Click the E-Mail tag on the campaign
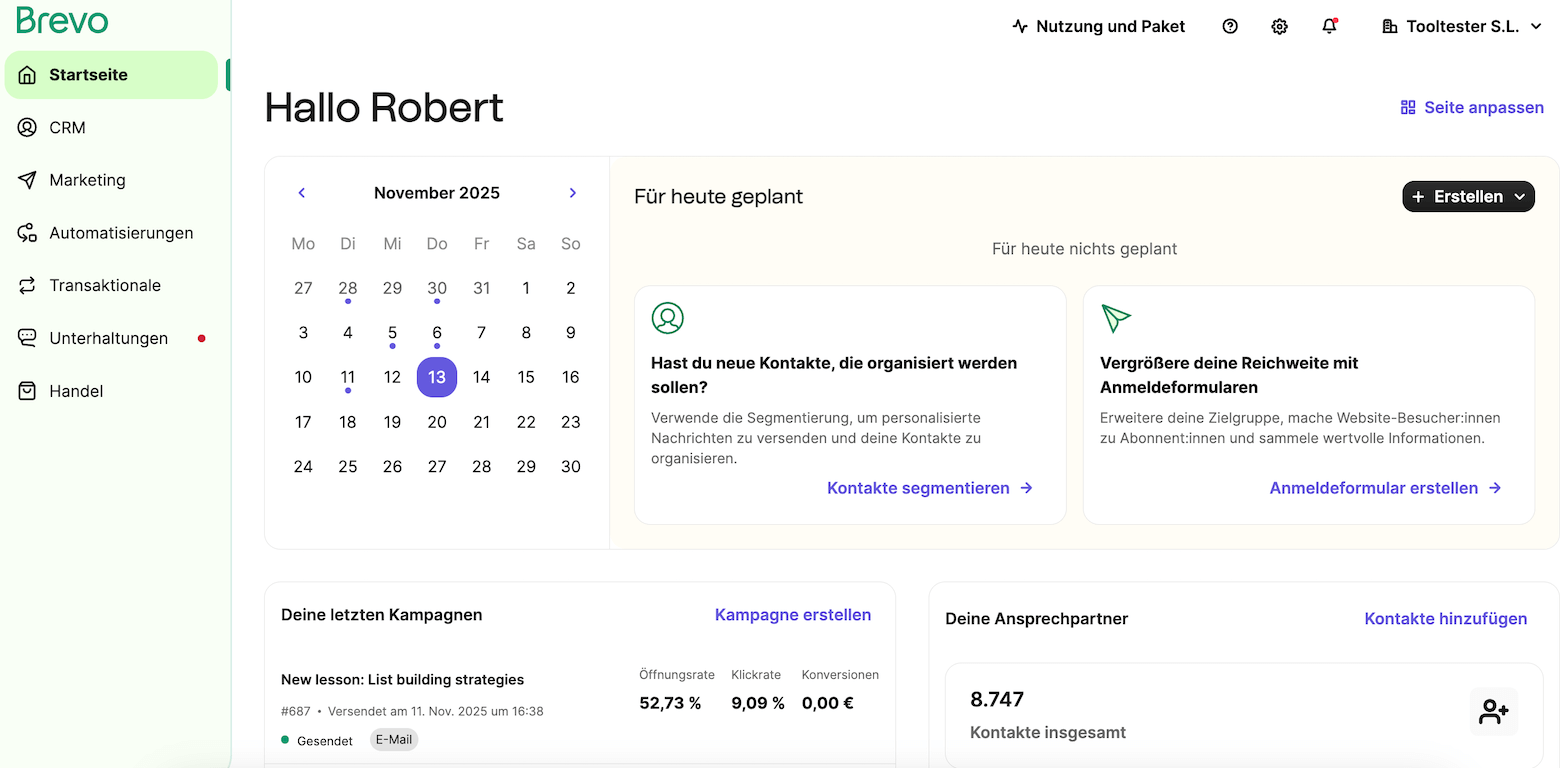This screenshot has height=768, width=1560. point(393,739)
